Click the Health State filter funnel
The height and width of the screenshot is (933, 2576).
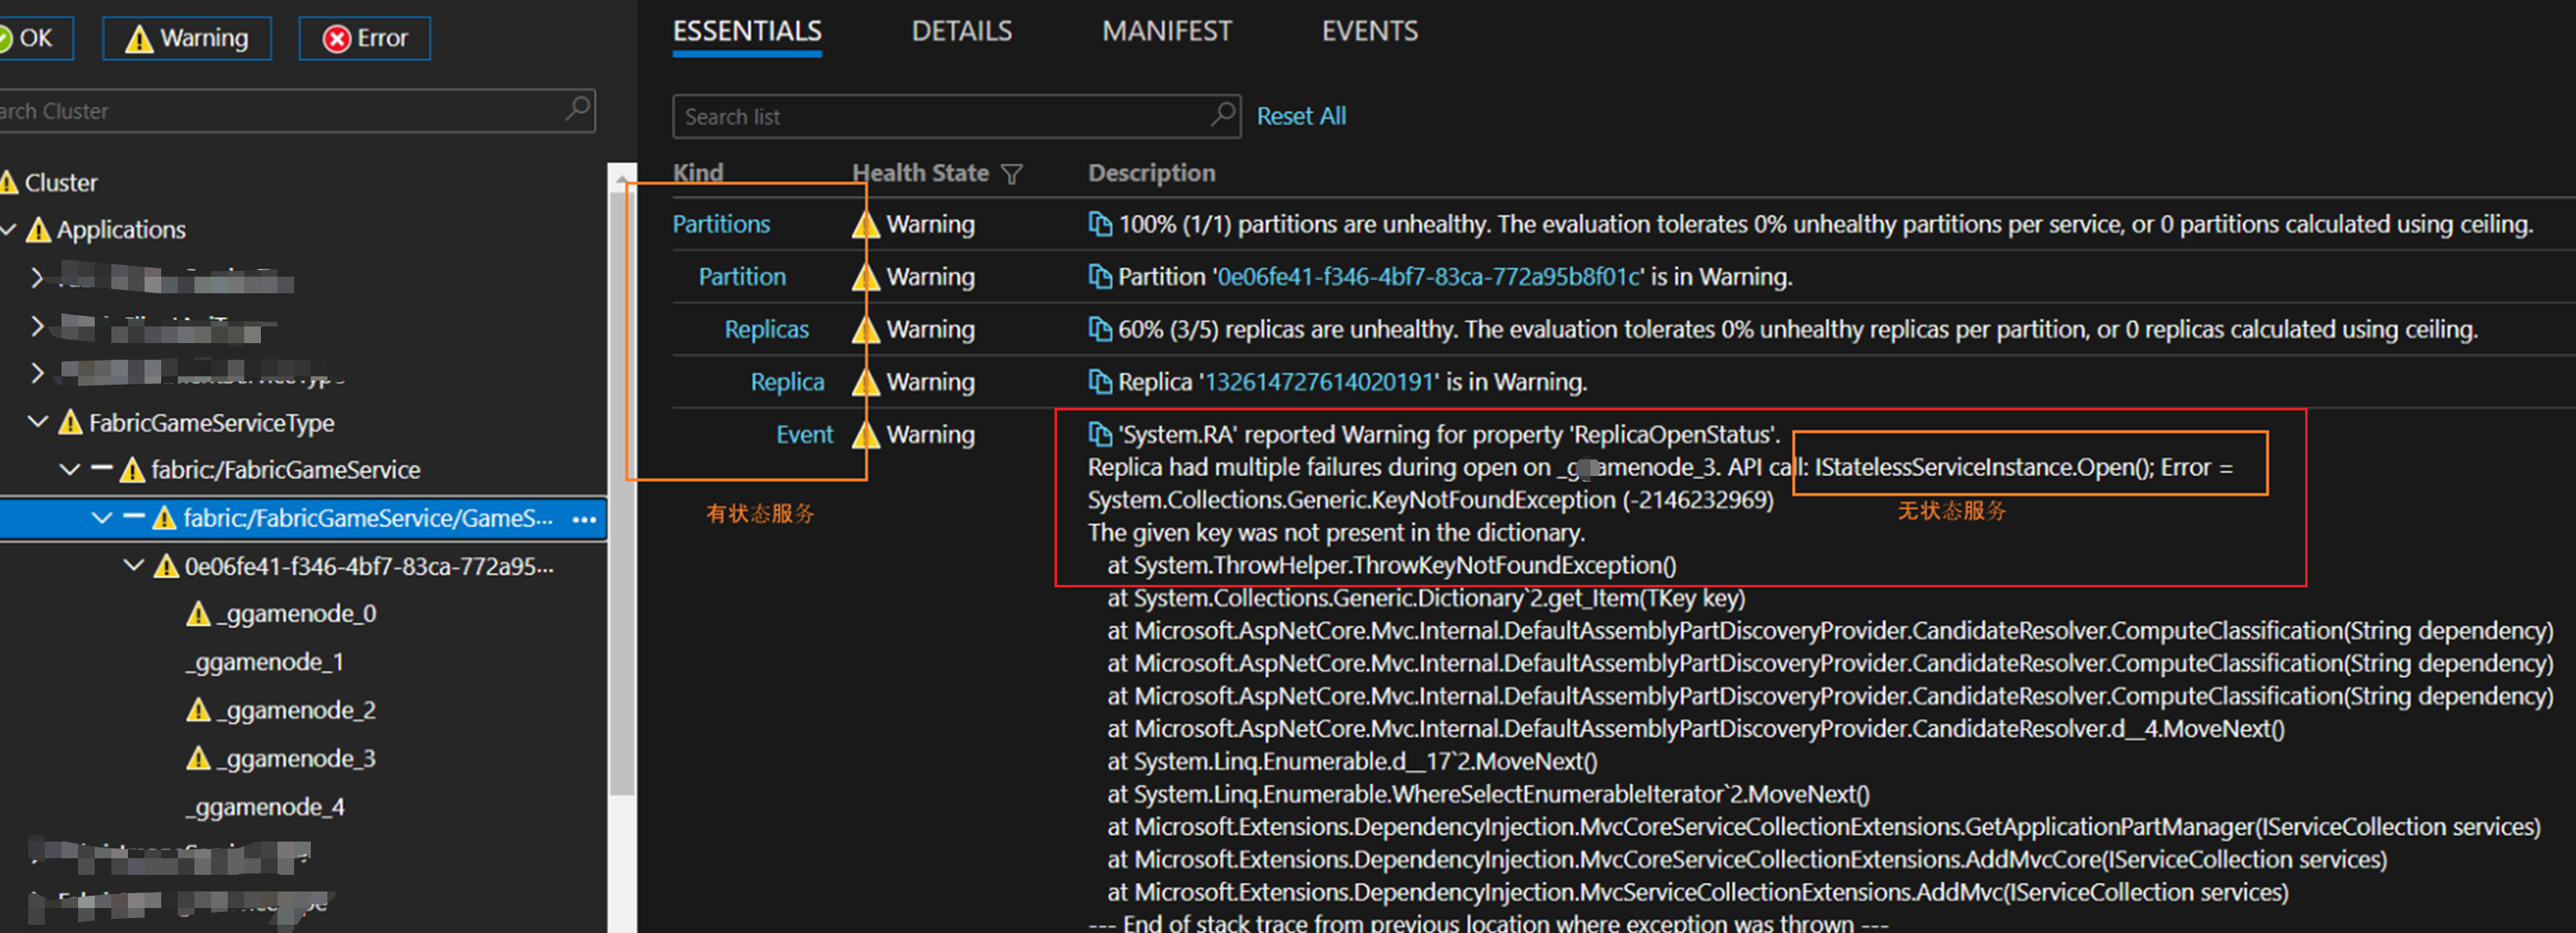coord(1012,174)
